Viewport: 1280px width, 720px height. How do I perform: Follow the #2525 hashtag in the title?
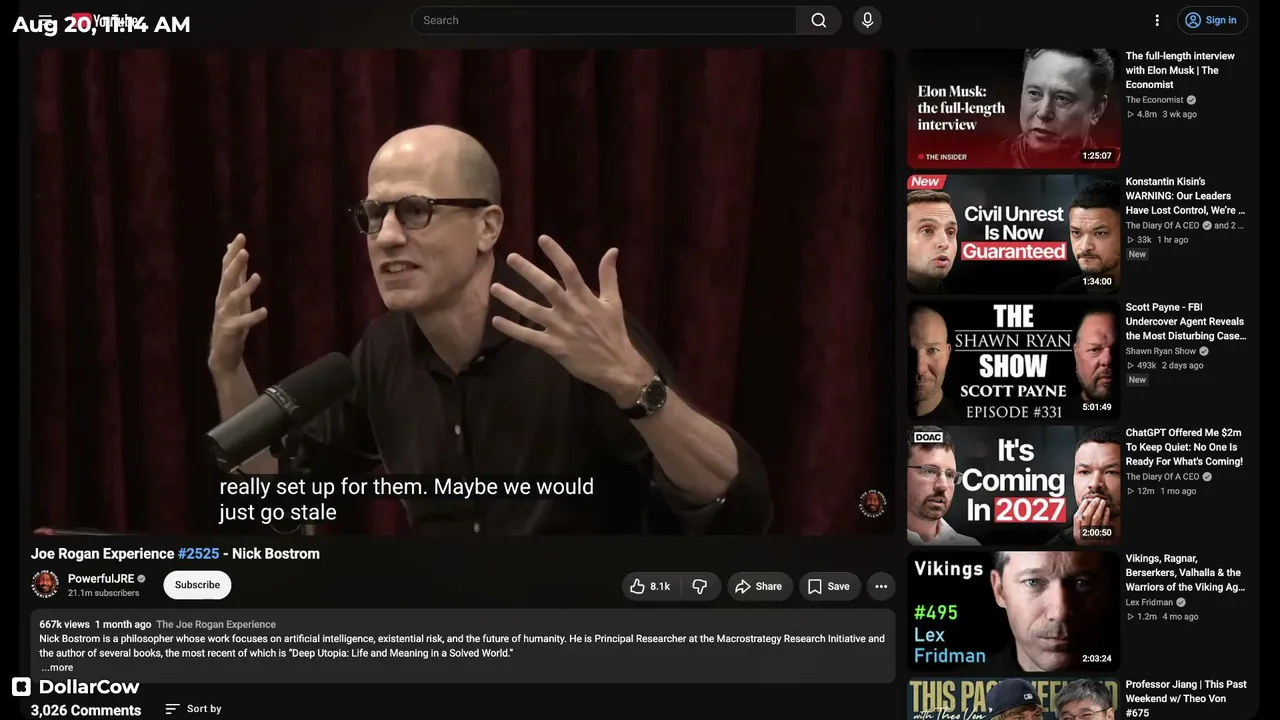pos(198,554)
